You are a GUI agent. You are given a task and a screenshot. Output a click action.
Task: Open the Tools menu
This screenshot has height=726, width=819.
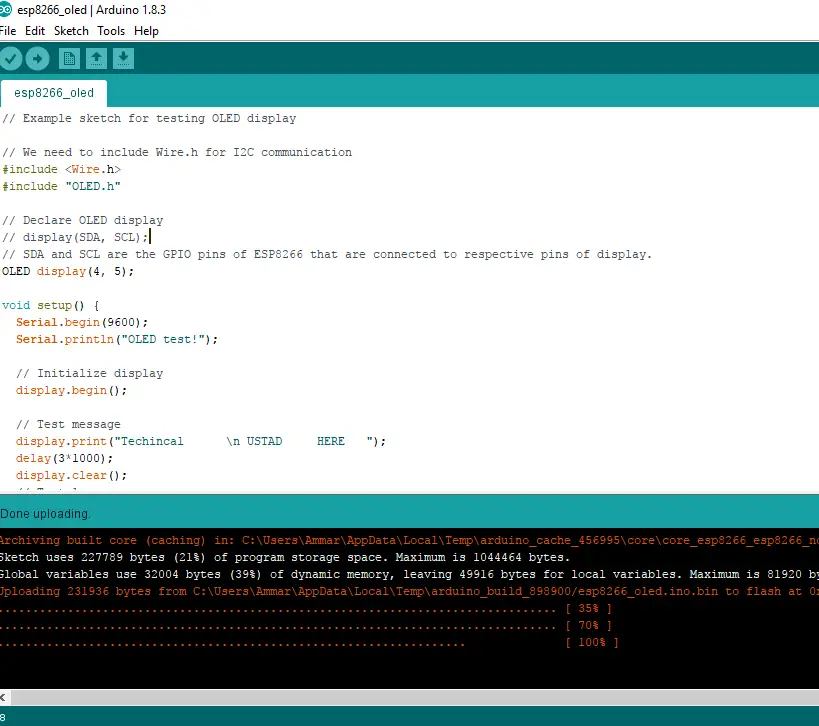pos(111,31)
